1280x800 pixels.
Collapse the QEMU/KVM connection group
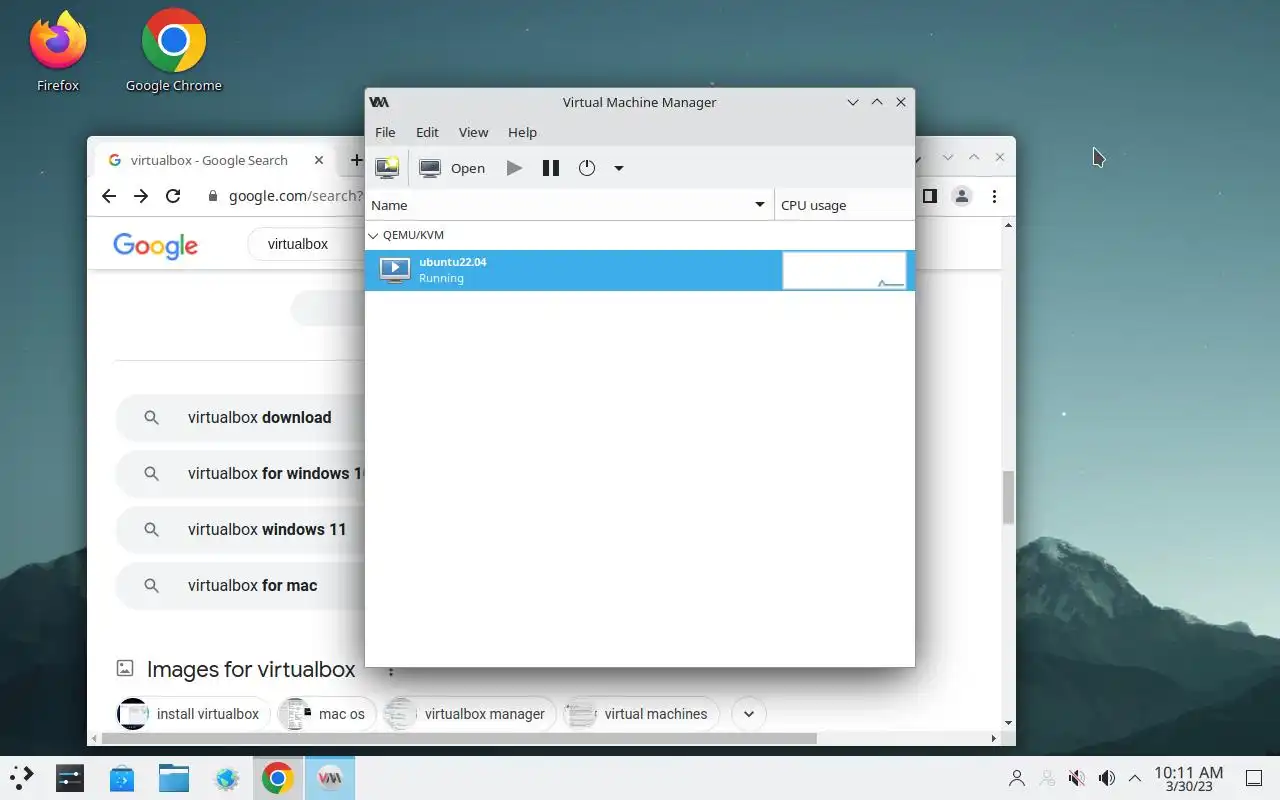click(374, 235)
